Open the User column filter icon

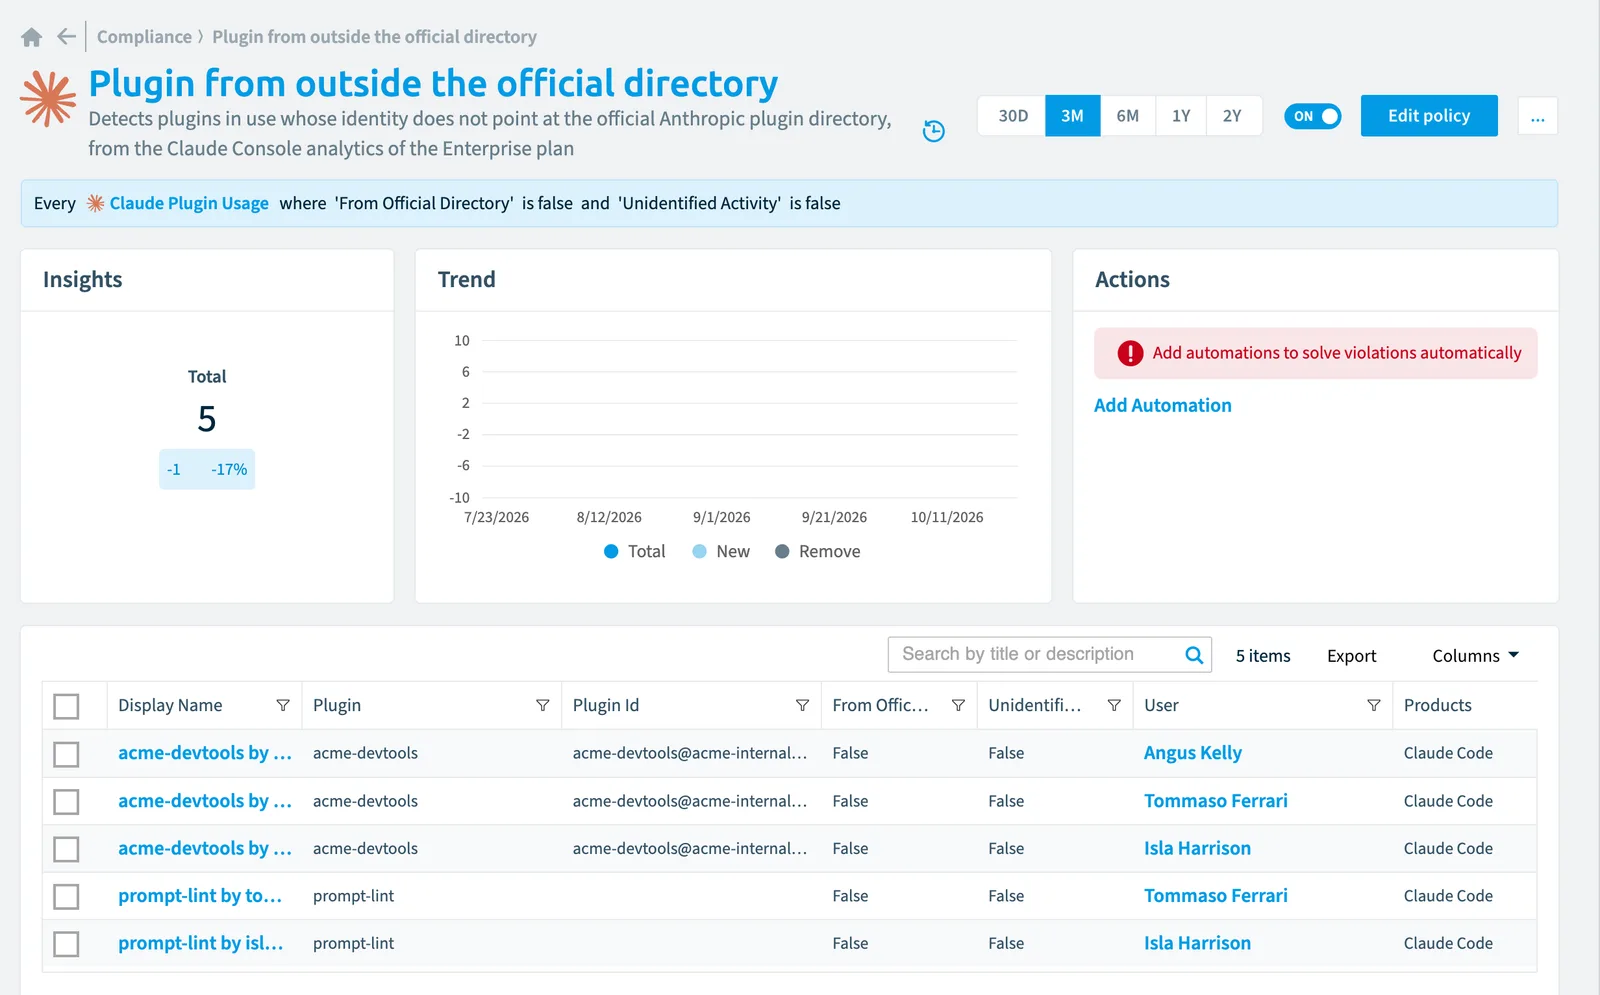click(x=1374, y=705)
